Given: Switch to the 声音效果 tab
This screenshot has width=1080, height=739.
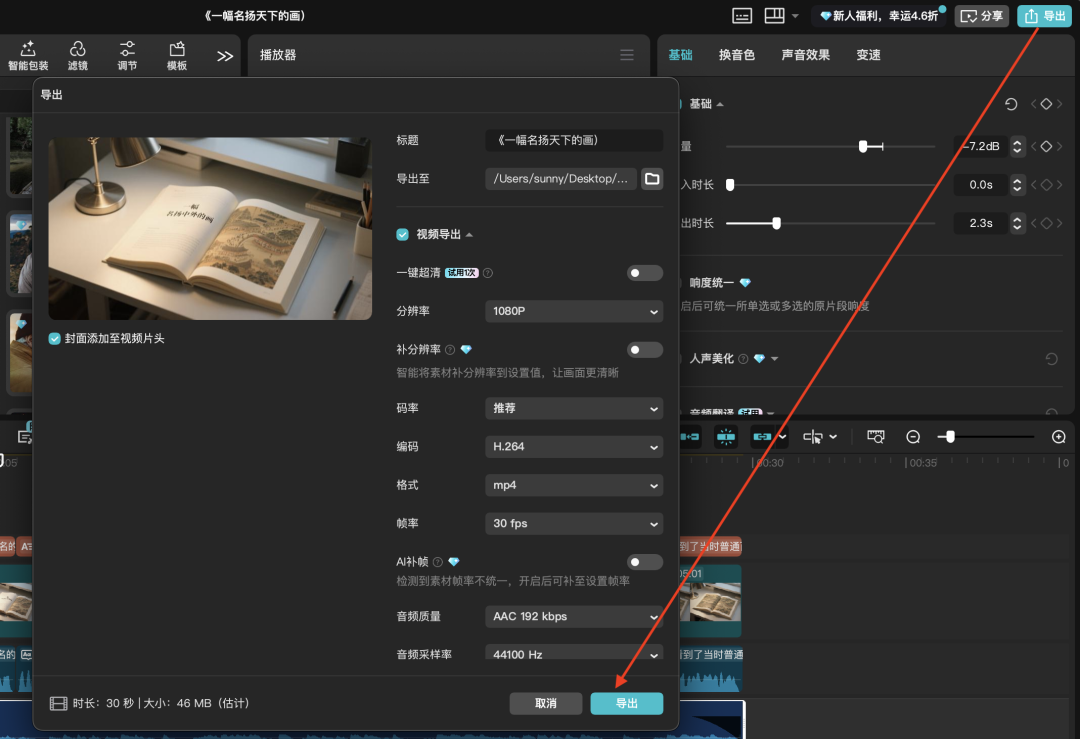Looking at the screenshot, I should (805, 55).
